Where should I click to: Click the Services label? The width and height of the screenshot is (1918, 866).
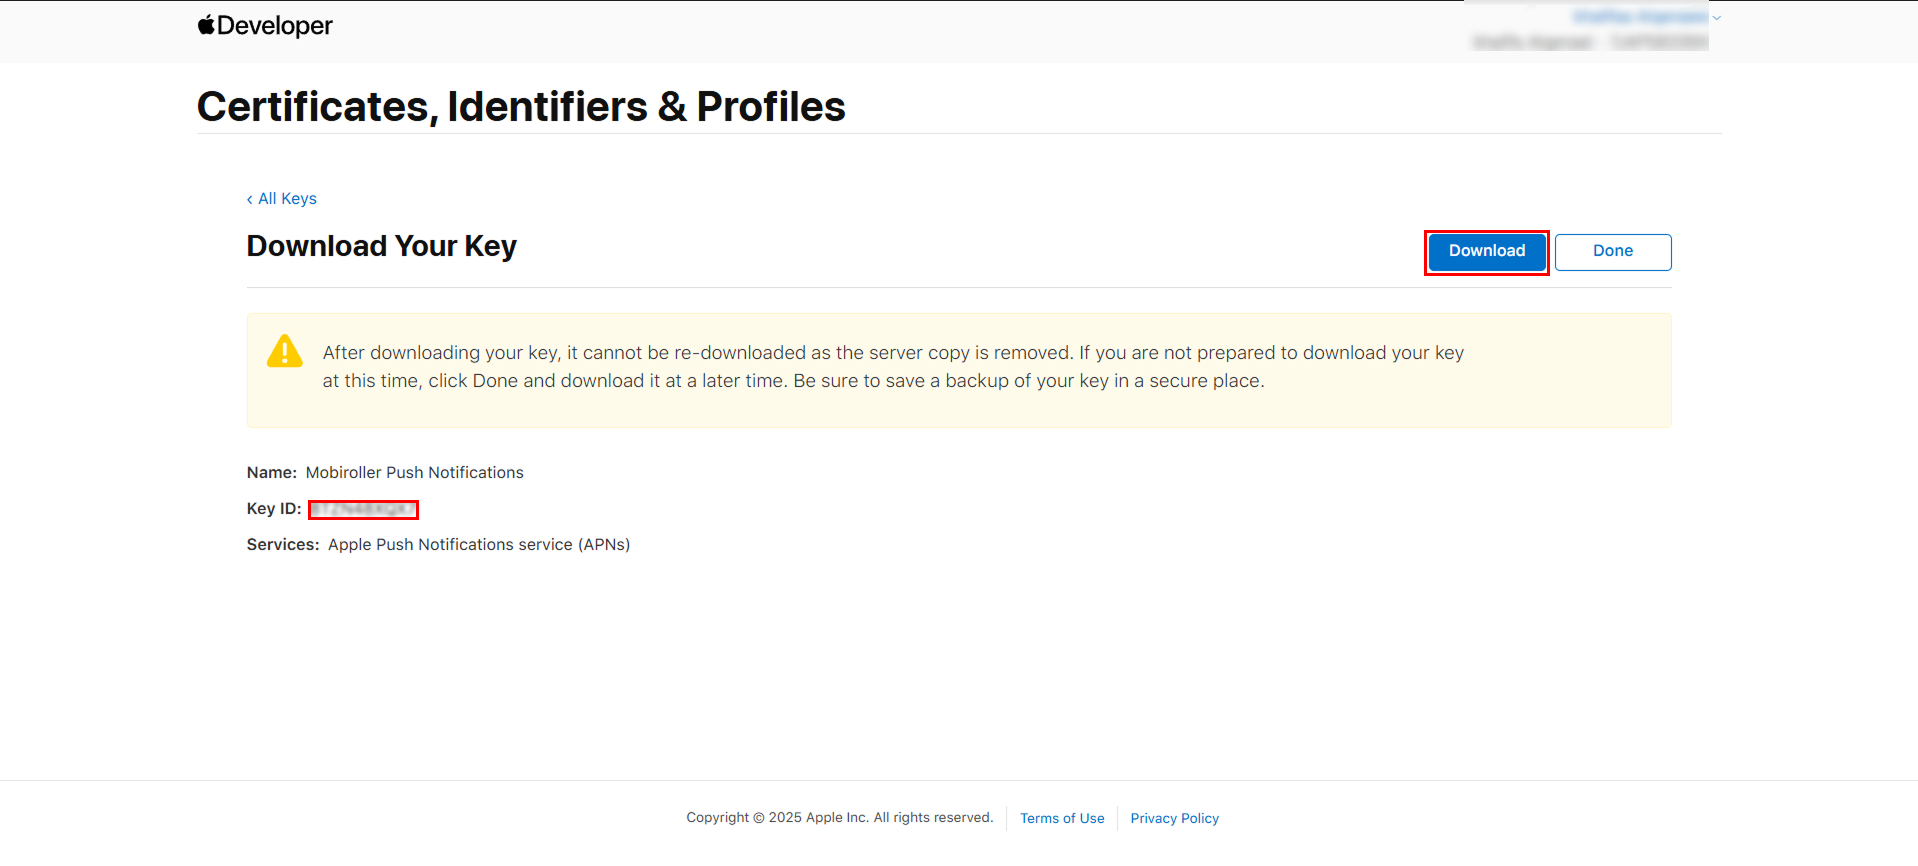coord(283,545)
